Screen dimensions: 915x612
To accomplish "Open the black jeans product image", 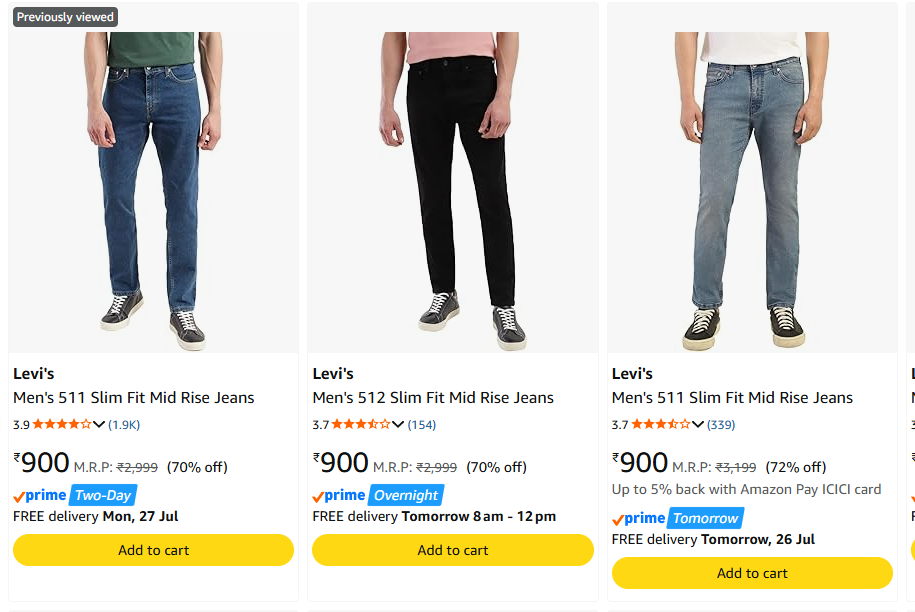I will click(x=453, y=191).
